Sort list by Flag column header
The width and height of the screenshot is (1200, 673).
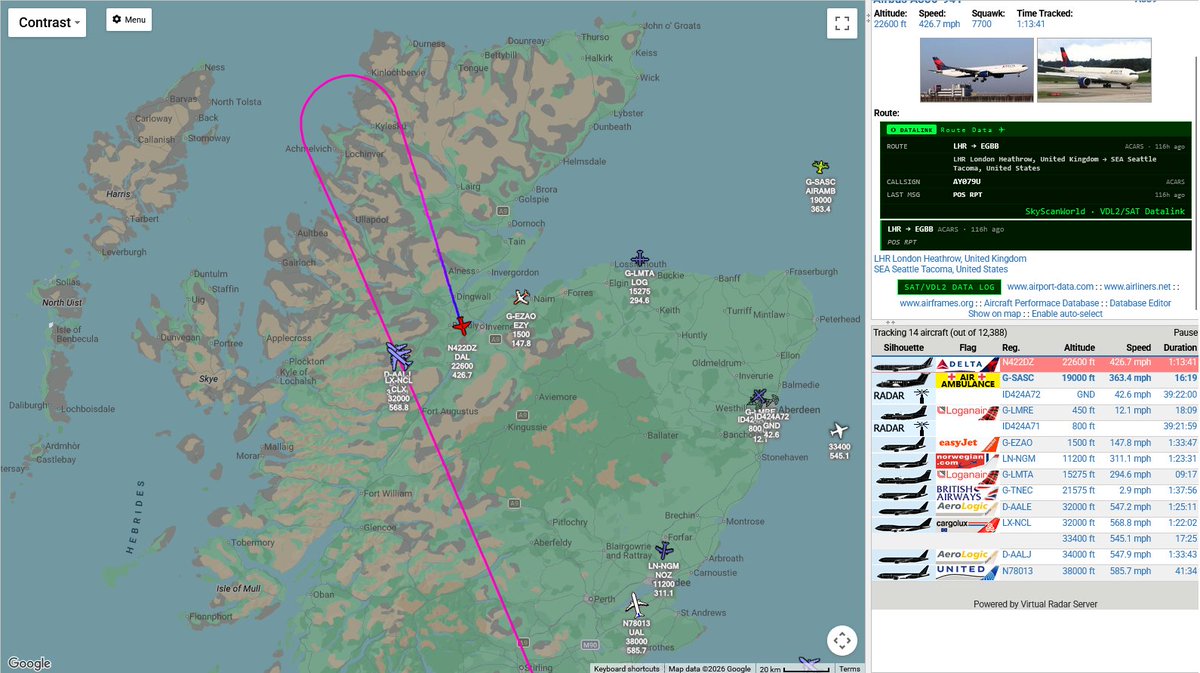967,348
